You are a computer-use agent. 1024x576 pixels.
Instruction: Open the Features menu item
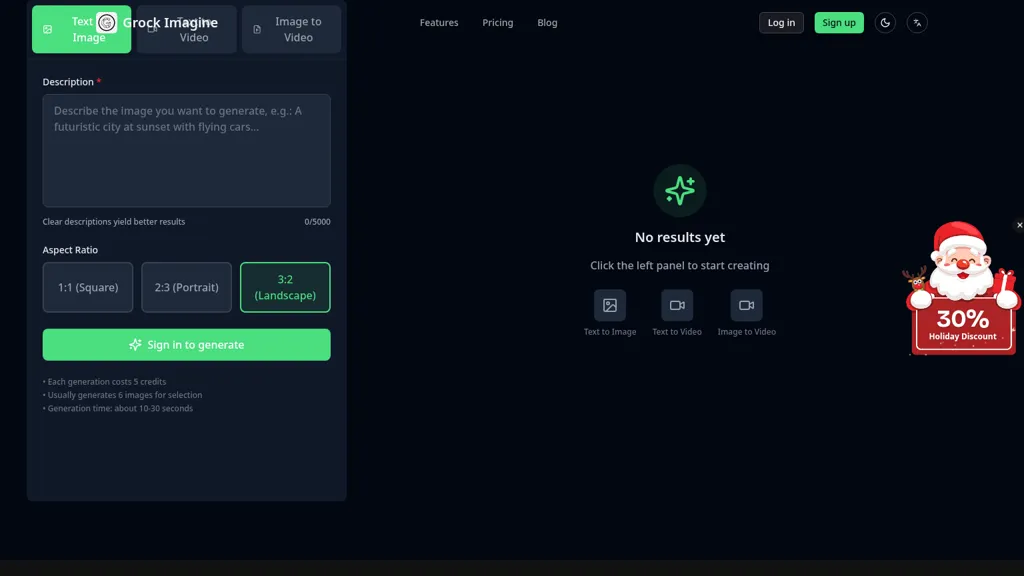[439, 23]
